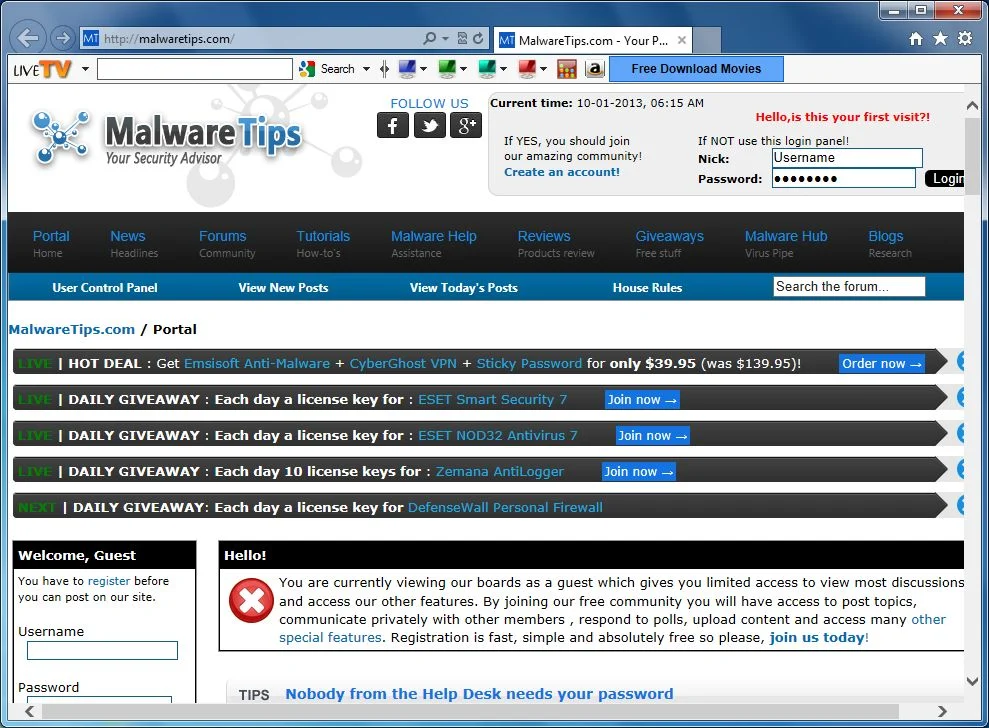
Task: Open Favorites star icon
Action: point(940,38)
